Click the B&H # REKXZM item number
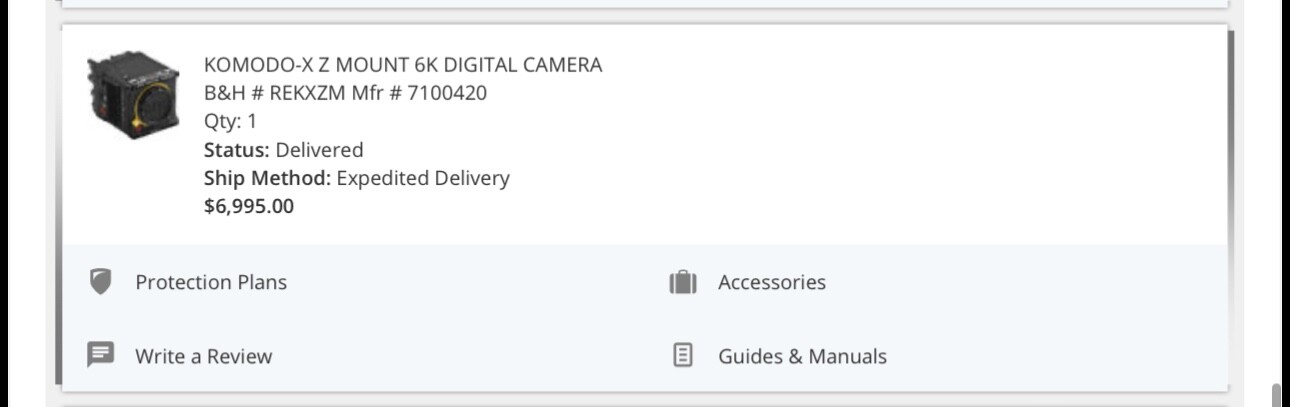1290x407 pixels. (x=265, y=94)
